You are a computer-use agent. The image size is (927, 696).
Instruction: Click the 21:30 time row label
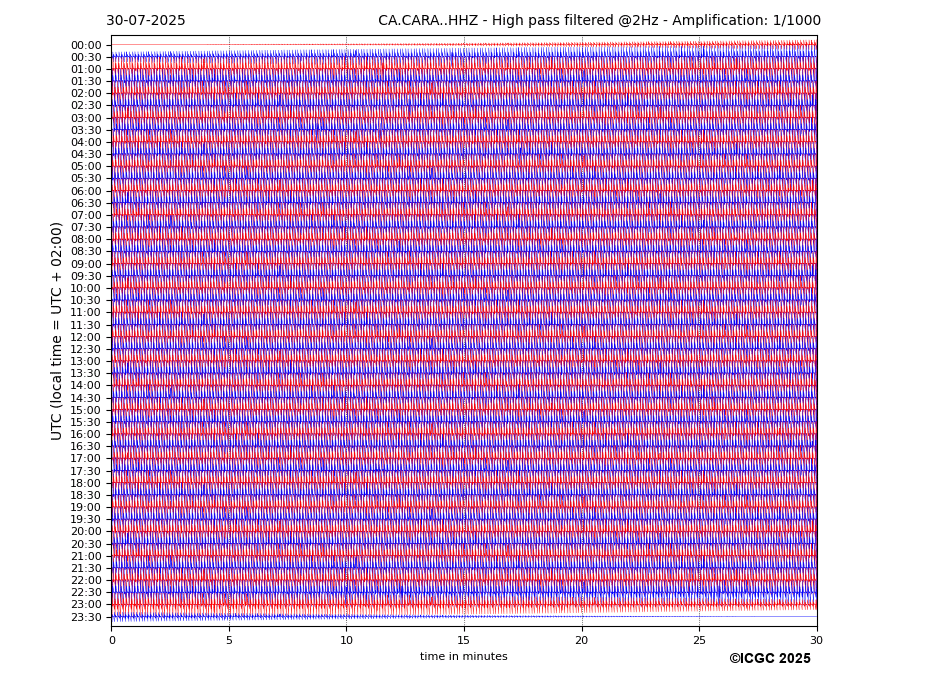tap(86, 568)
